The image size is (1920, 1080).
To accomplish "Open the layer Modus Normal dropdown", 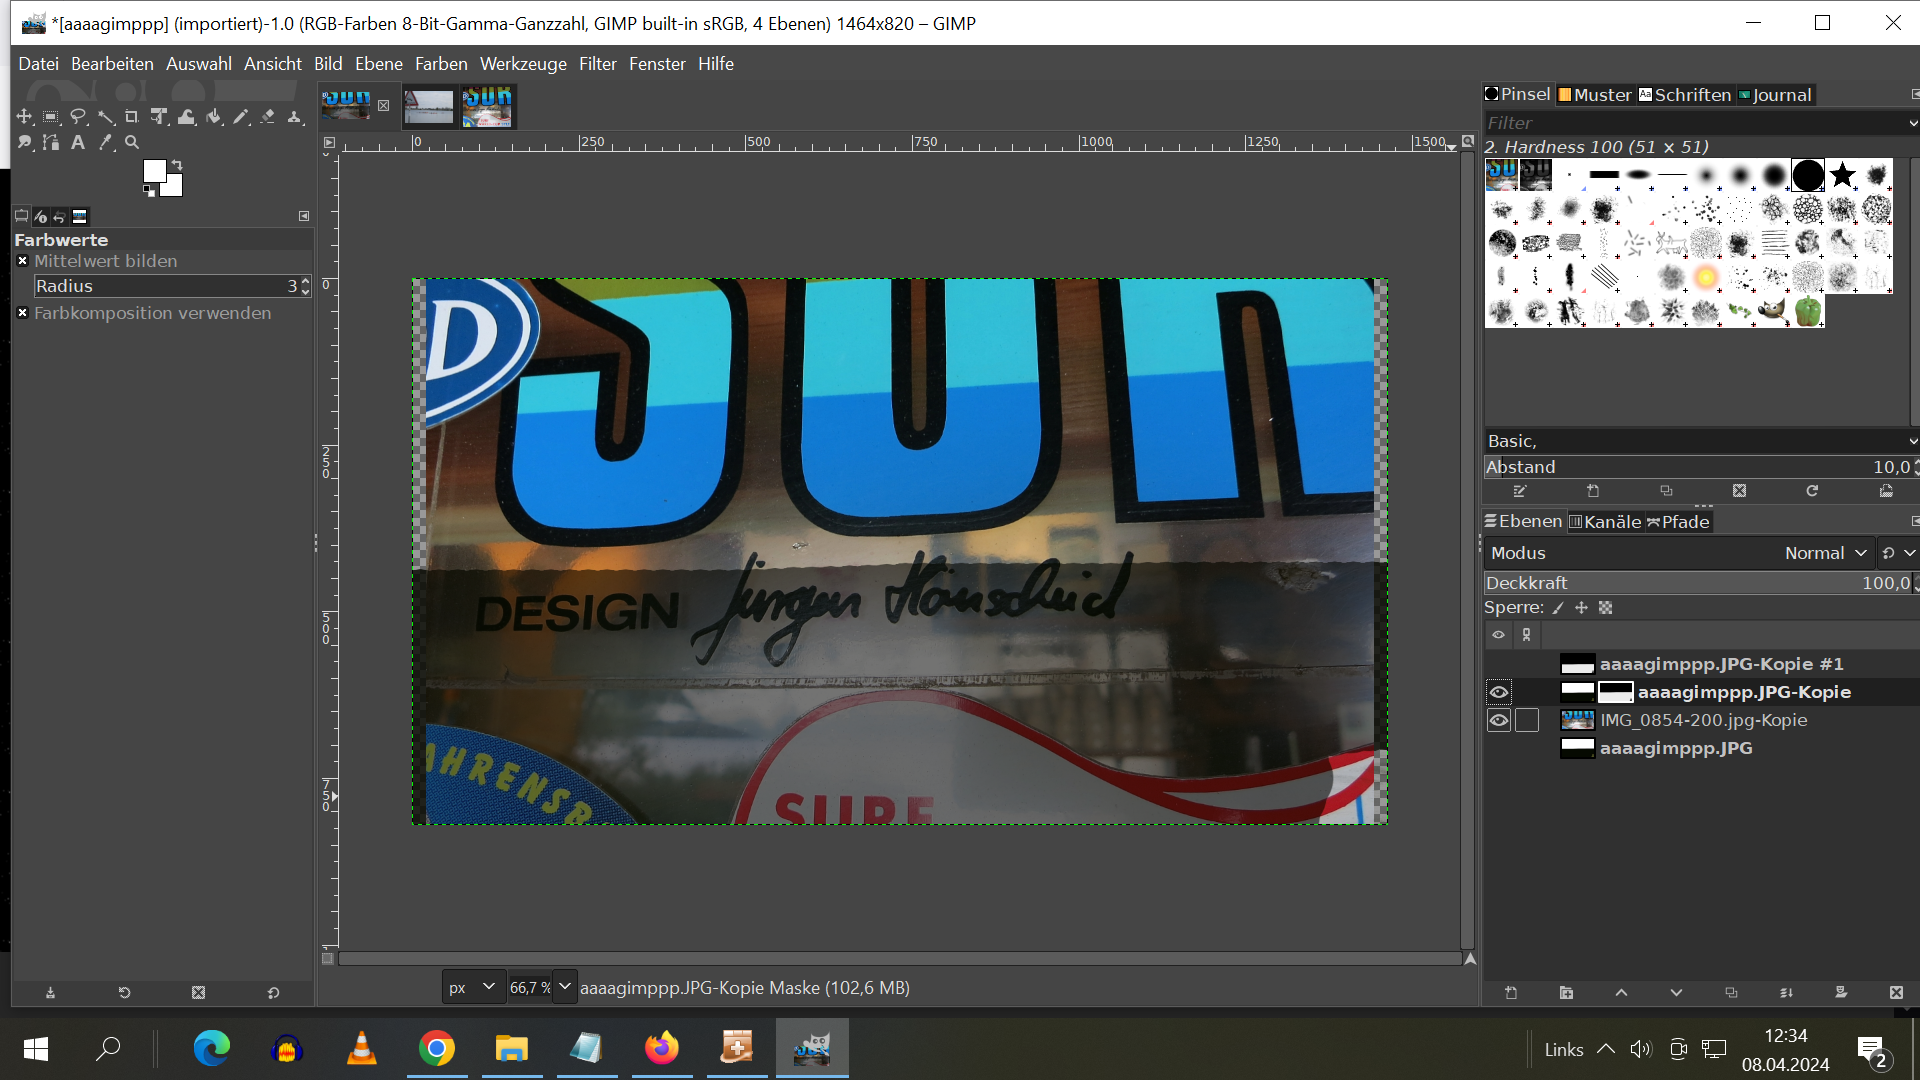I will (1678, 553).
